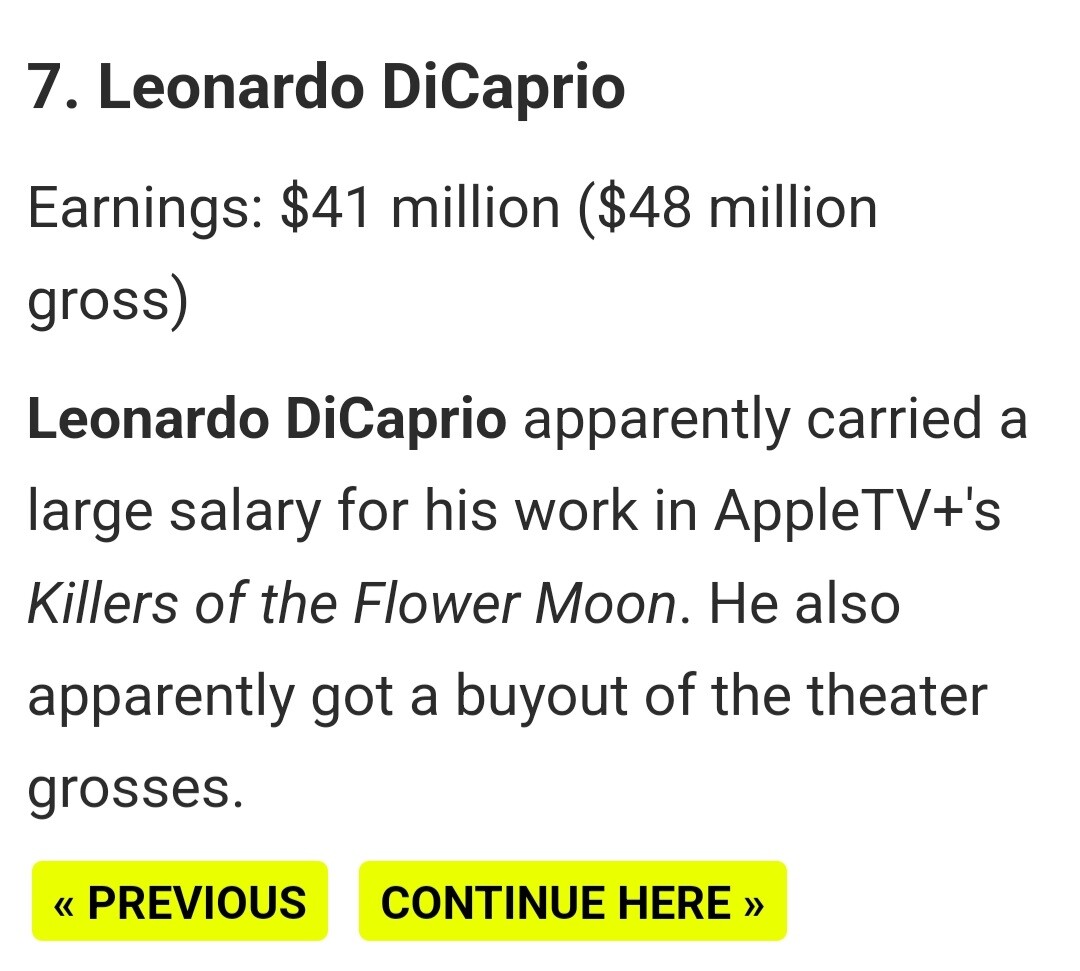Click the bold Leonardo DiCaprio name in the paragraph
Image resolution: width=1080 pixels, height=971 pixels.
tap(267, 420)
